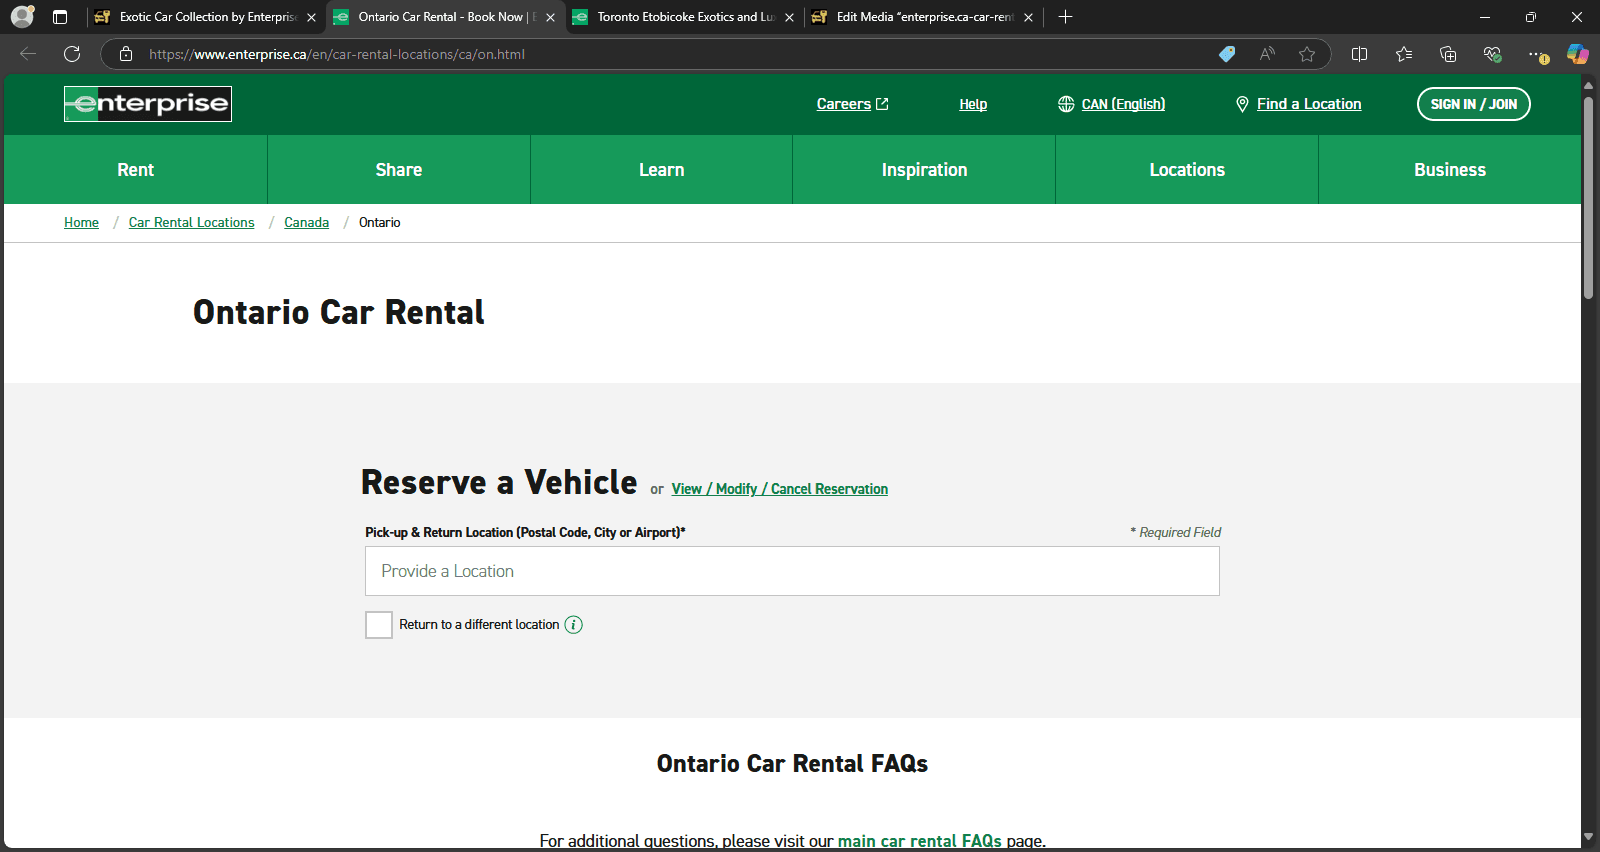Open the CAN (English) language selector

click(x=1122, y=104)
